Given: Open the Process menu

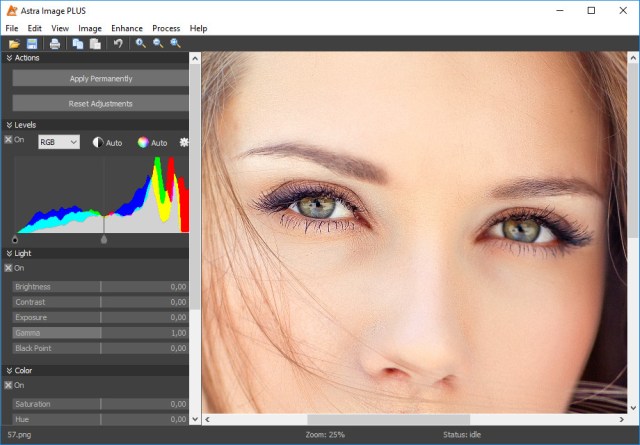Looking at the screenshot, I should point(166,28).
